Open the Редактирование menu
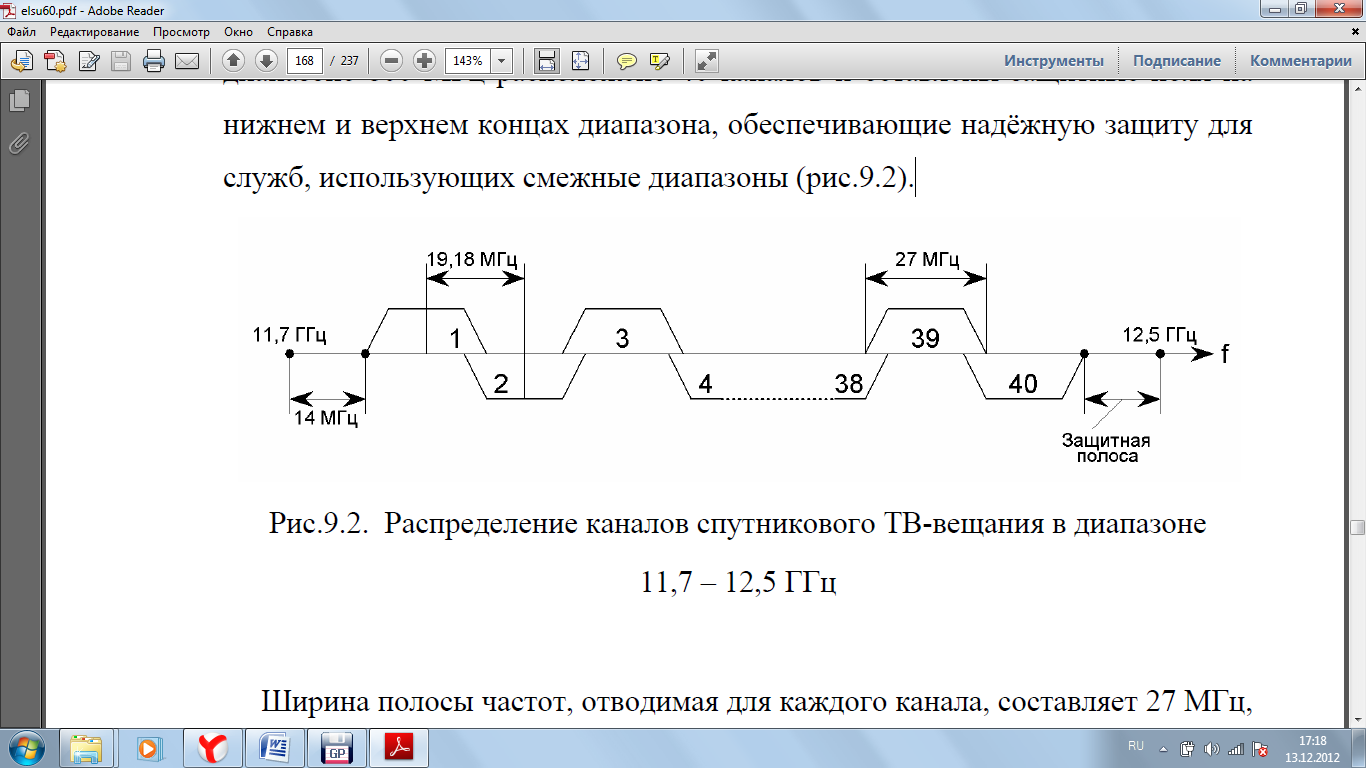This screenshot has height=768, width=1366. (x=95, y=32)
